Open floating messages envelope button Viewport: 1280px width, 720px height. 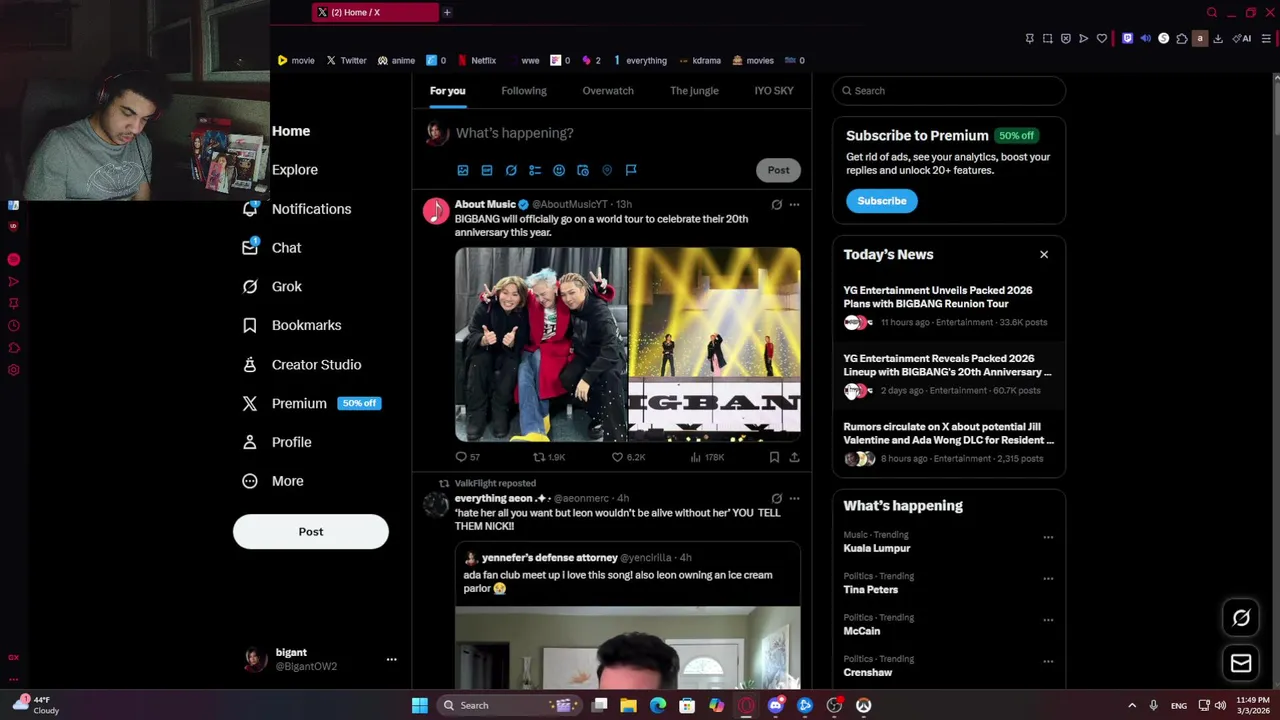coord(1241,663)
